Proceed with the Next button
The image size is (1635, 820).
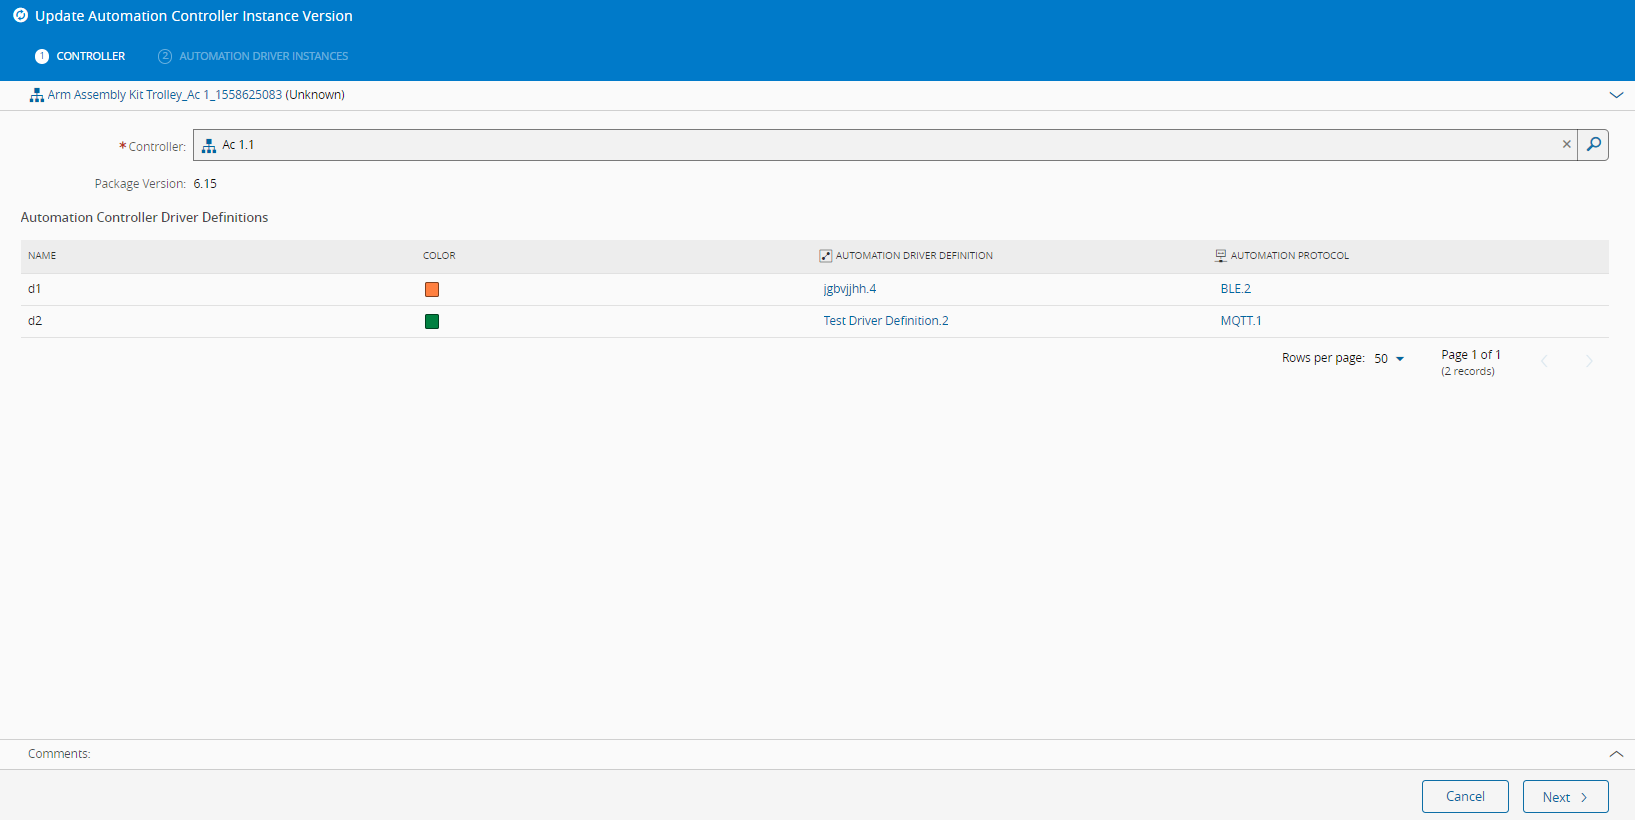coord(1565,796)
